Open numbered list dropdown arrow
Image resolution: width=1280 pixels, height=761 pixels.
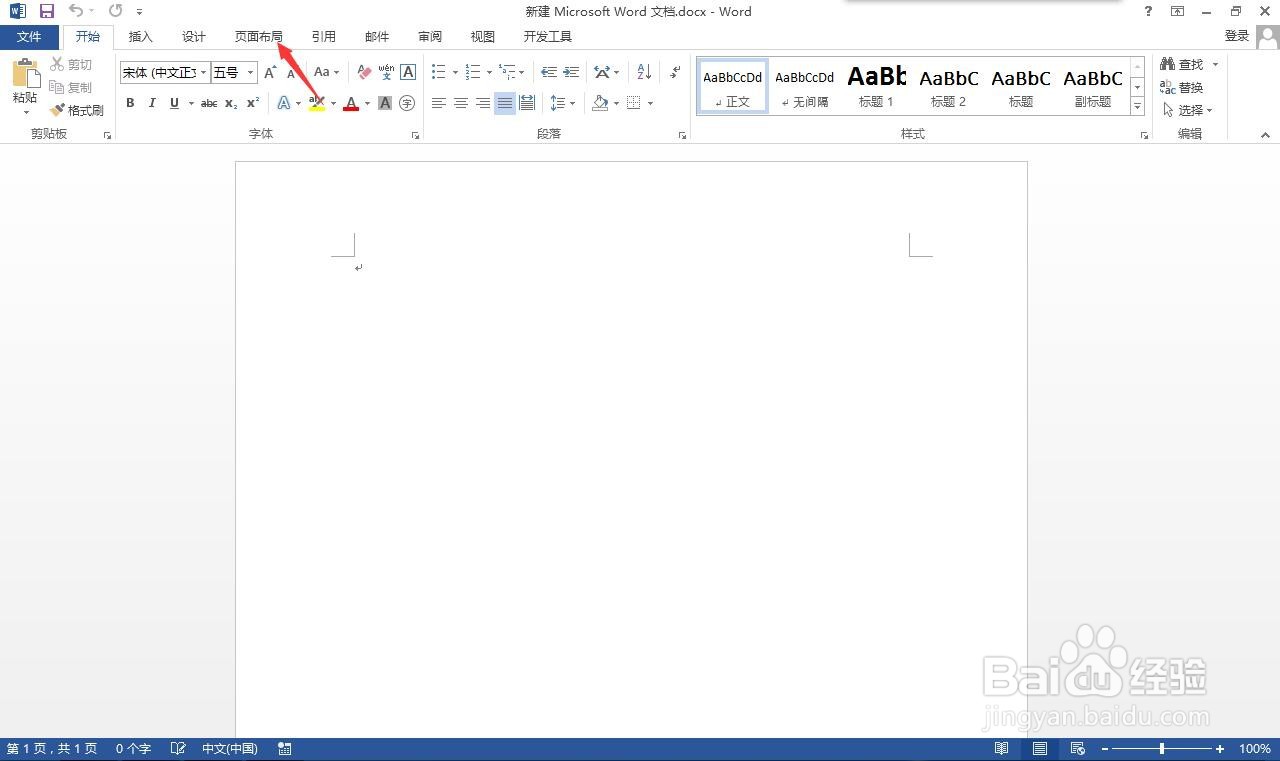[489, 72]
